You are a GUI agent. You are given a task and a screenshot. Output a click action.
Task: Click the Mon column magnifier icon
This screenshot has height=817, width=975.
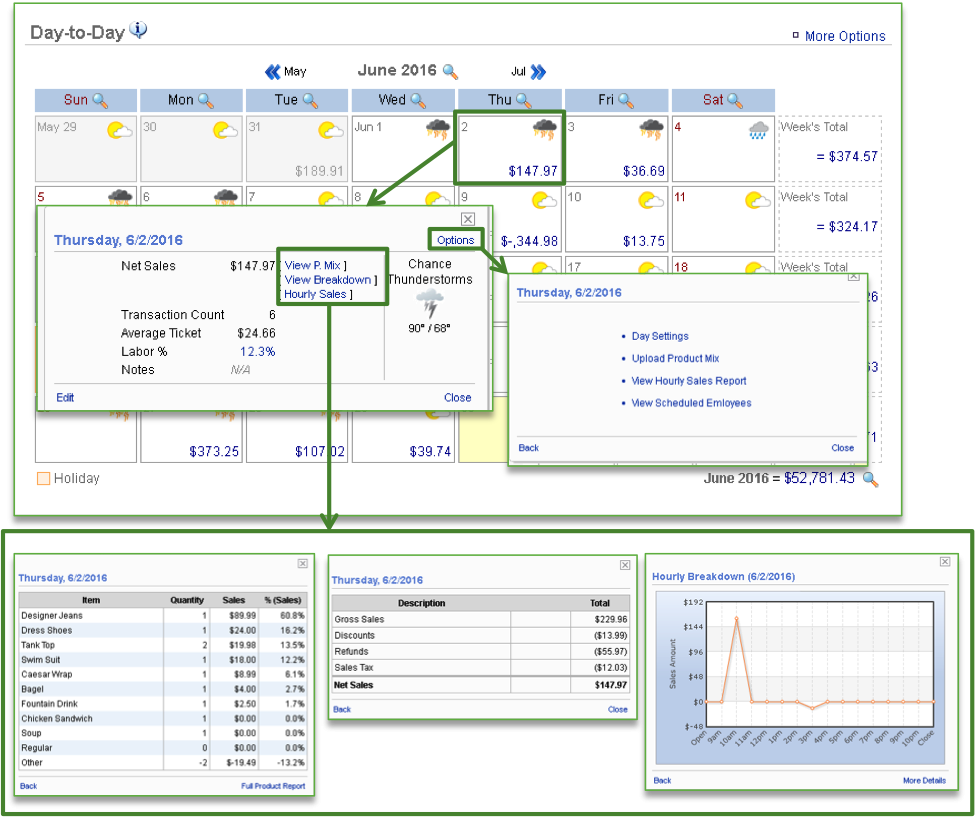(206, 100)
